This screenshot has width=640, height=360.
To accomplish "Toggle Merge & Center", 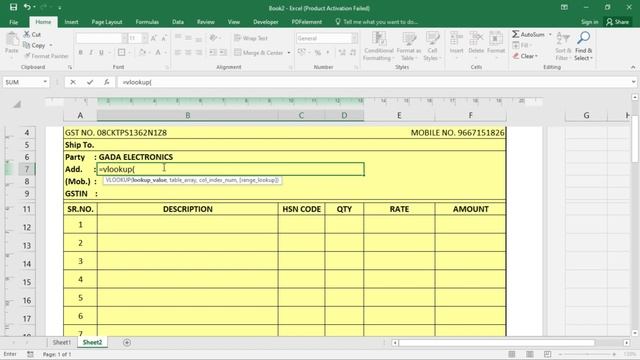I will point(259,53).
